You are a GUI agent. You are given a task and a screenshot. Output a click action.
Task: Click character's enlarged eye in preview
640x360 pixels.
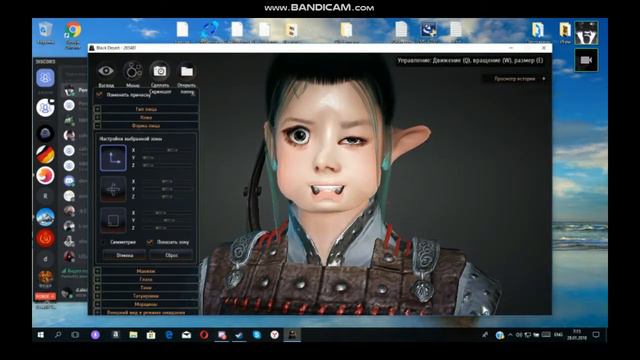point(300,135)
